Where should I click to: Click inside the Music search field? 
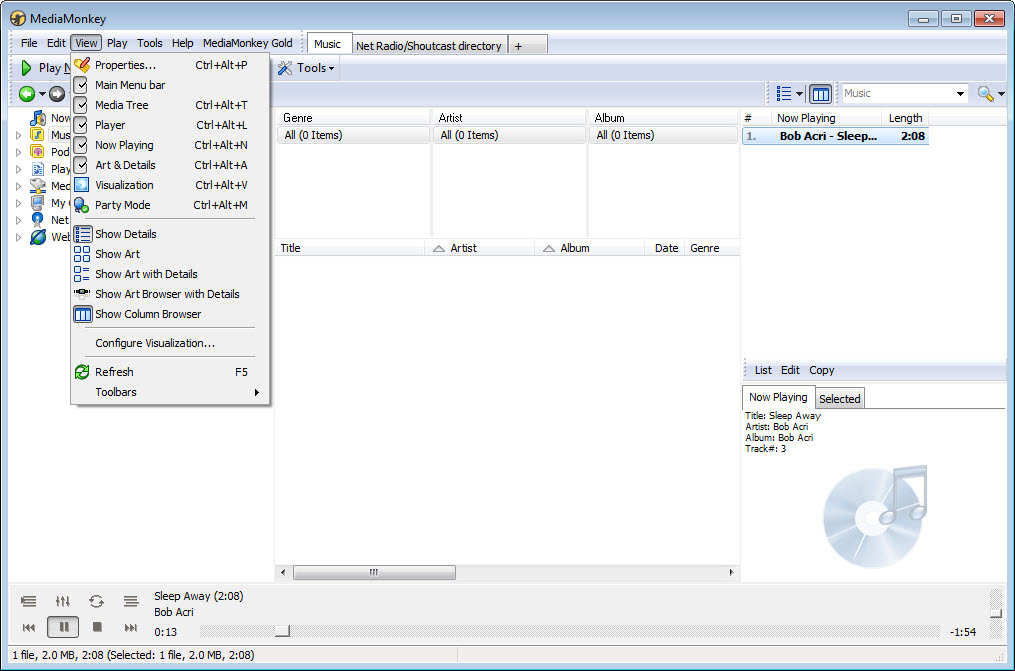tap(897, 94)
